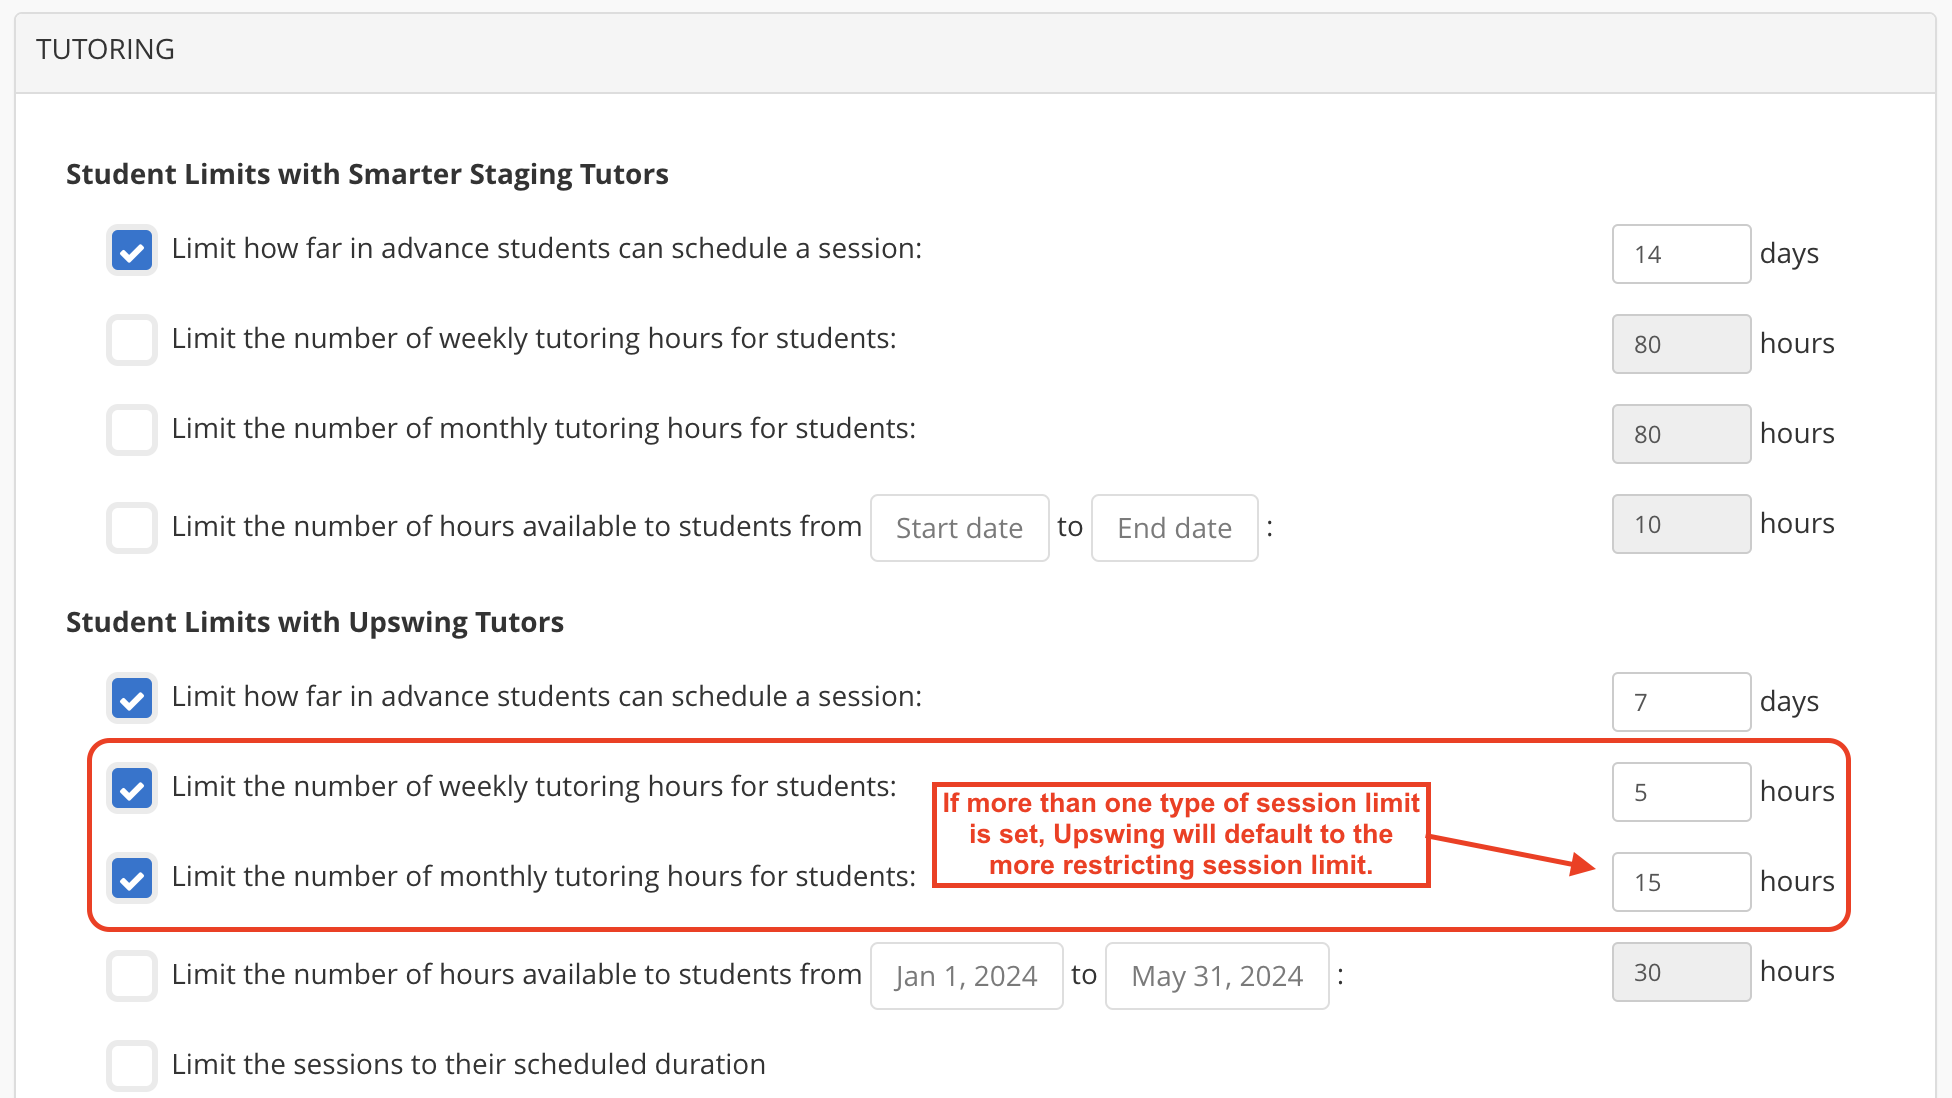Viewport: 1952px width, 1098px height.
Task: Edit Upswing weekly 5 hours field
Action: 1681,792
